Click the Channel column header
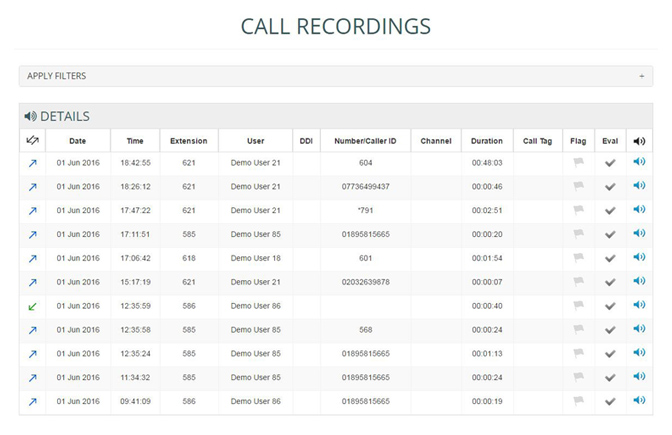Viewport: 672px width, 435px height. coord(436,141)
